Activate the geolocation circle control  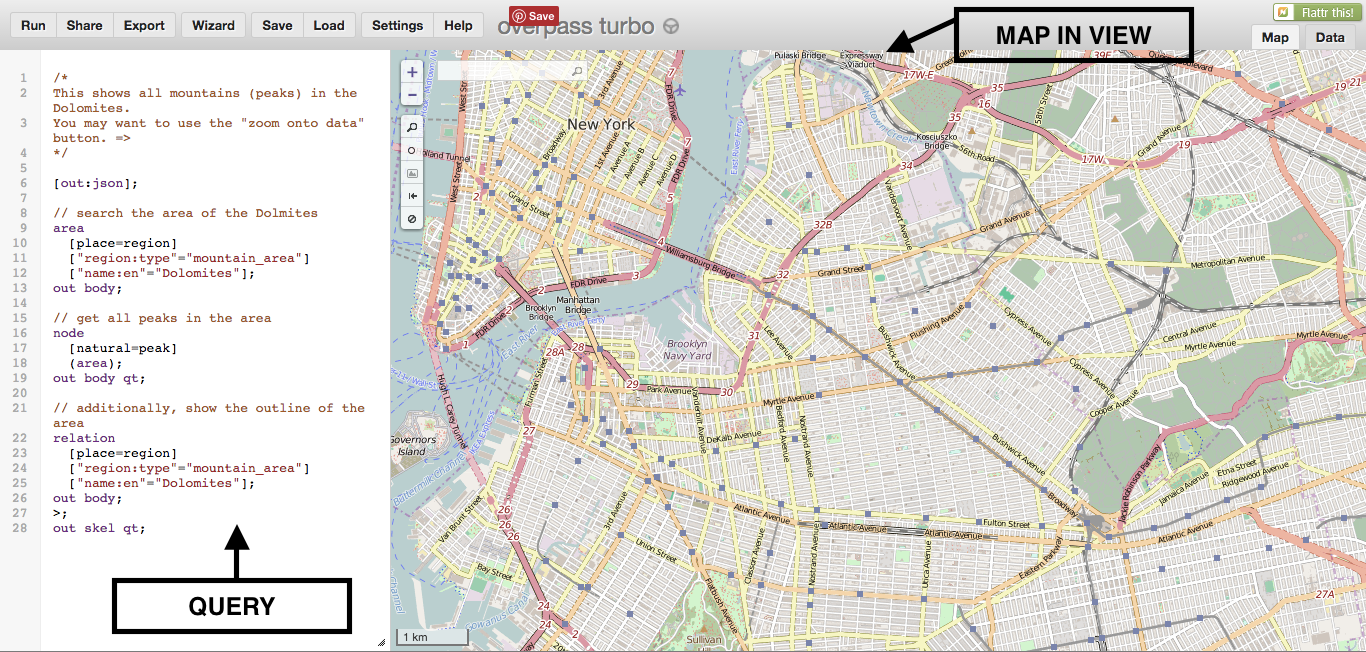coord(411,149)
